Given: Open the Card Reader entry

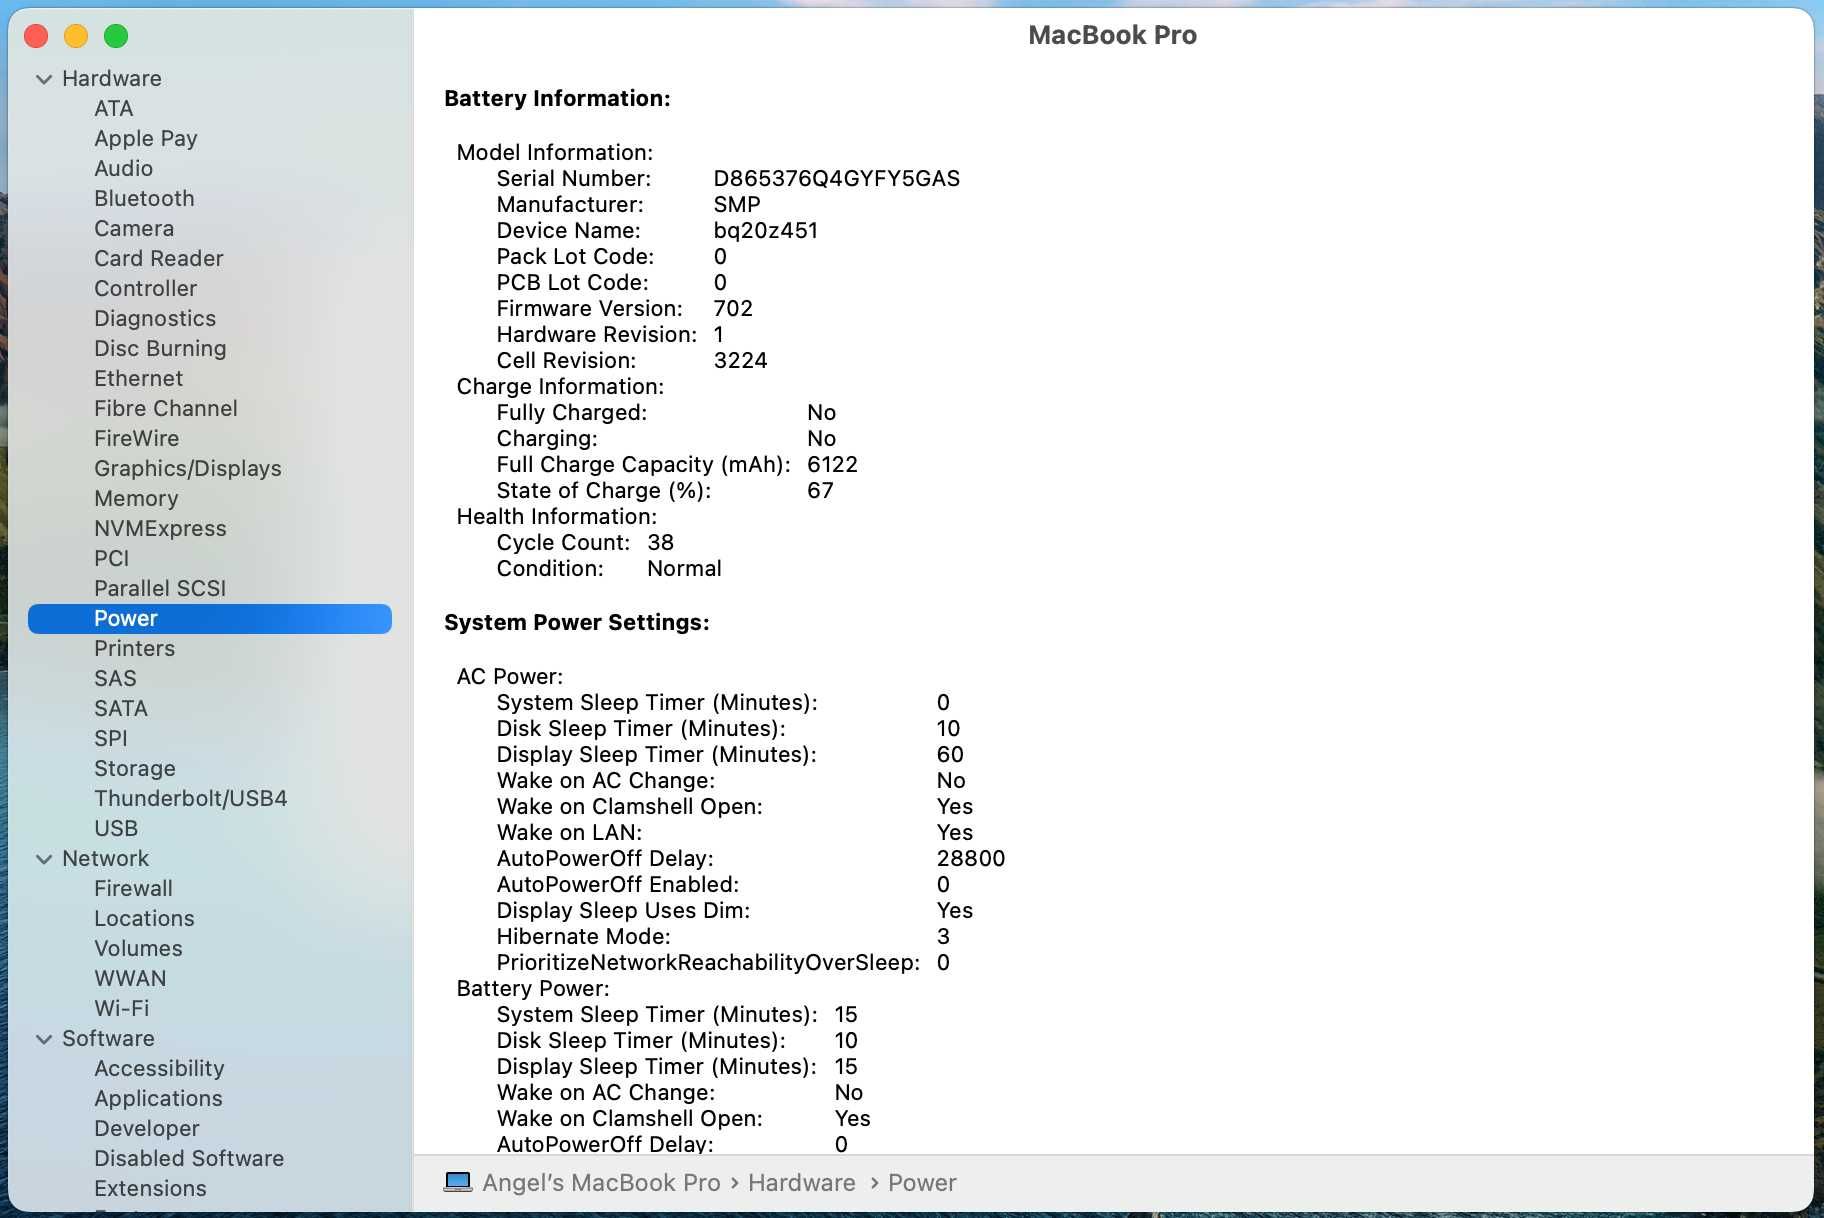Looking at the screenshot, I should coord(159,258).
